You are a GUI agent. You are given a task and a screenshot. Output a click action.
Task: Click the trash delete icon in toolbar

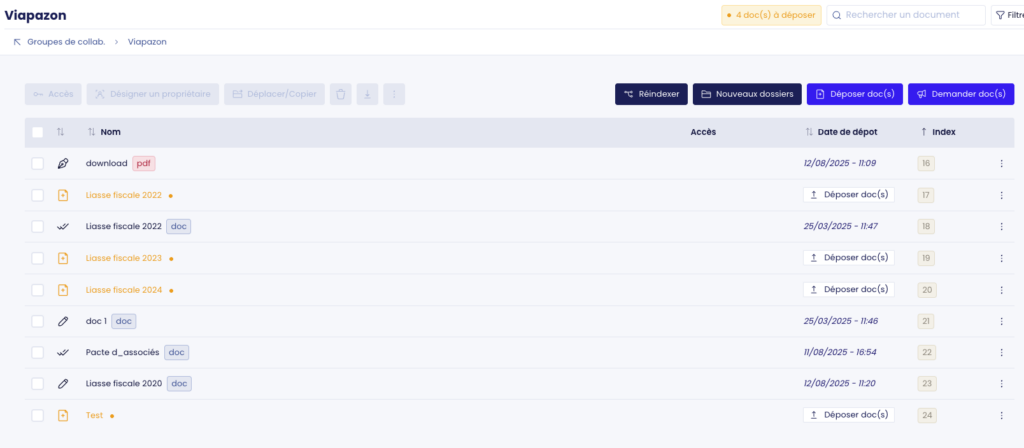(341, 94)
